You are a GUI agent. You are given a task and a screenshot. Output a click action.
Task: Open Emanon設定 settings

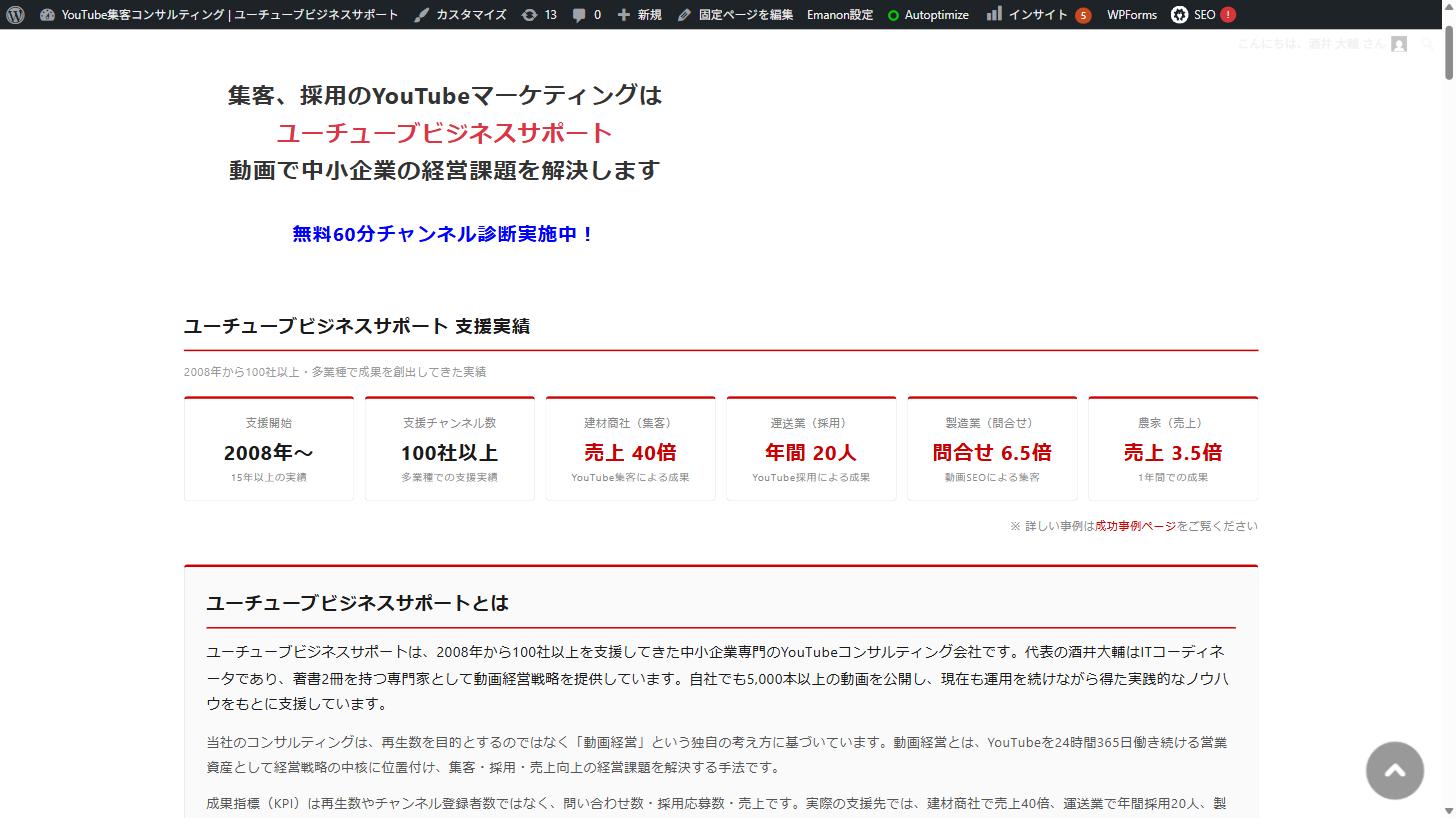click(x=840, y=15)
